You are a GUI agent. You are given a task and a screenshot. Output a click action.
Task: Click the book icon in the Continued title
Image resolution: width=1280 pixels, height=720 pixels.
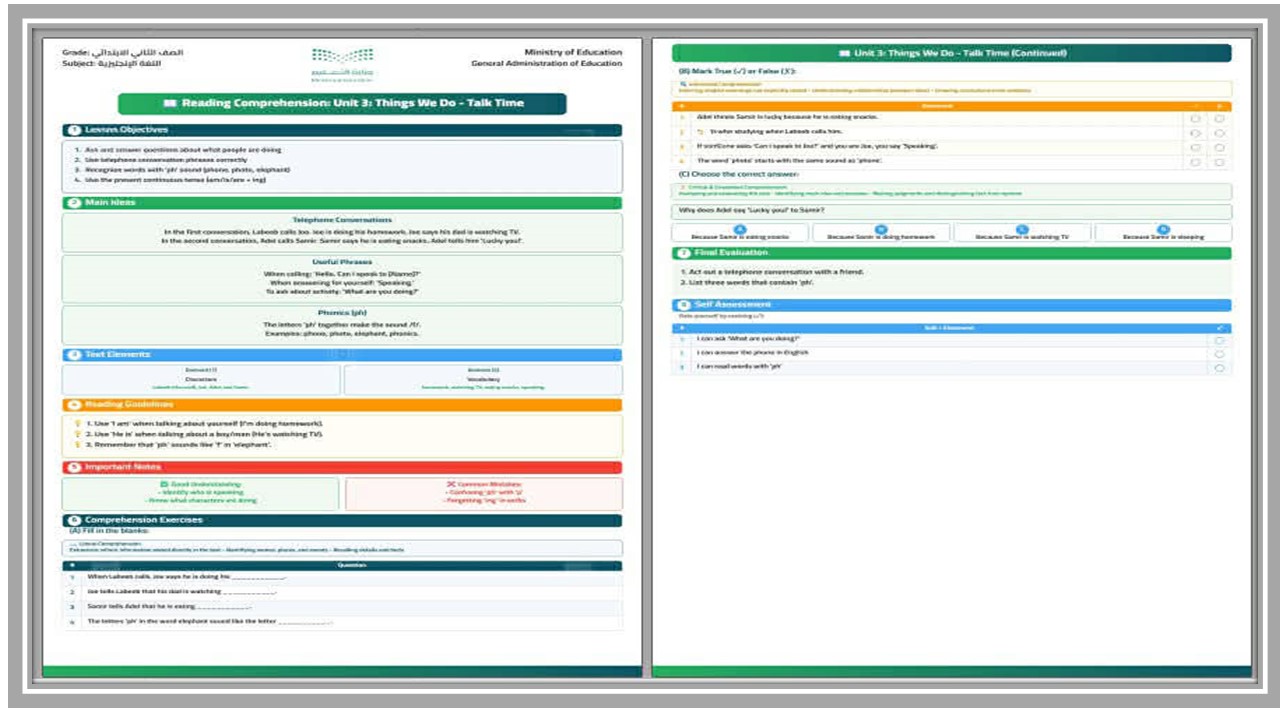tap(844, 53)
